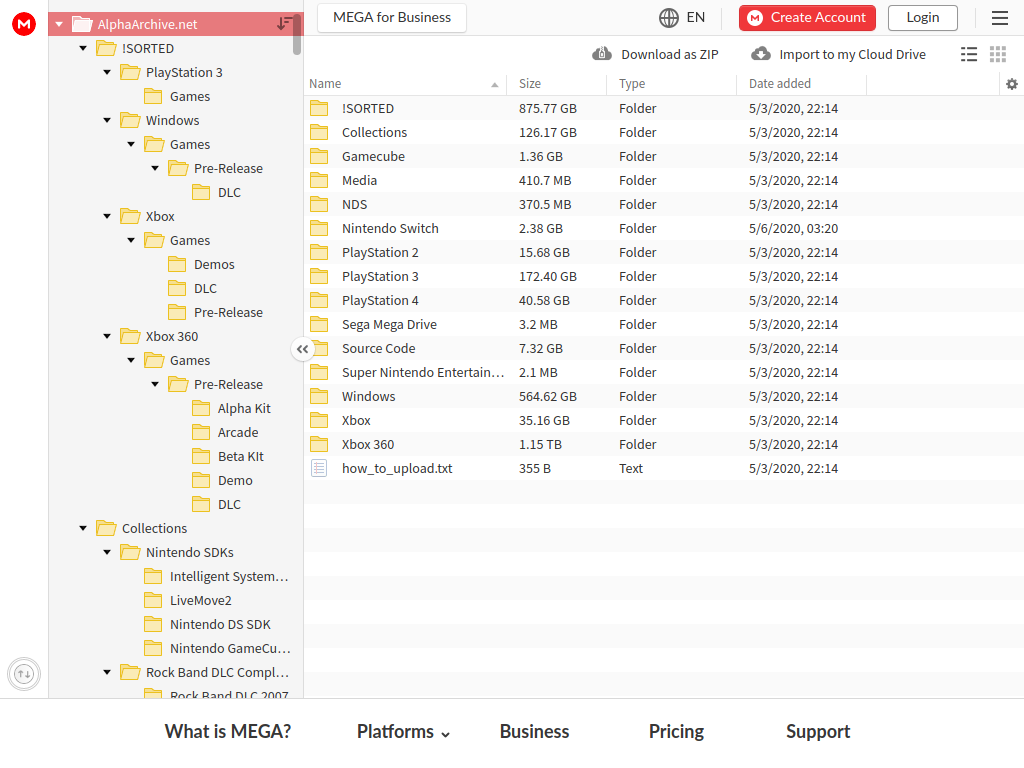Click the NDS folder icon
The width and height of the screenshot is (1024, 768).
(x=319, y=204)
